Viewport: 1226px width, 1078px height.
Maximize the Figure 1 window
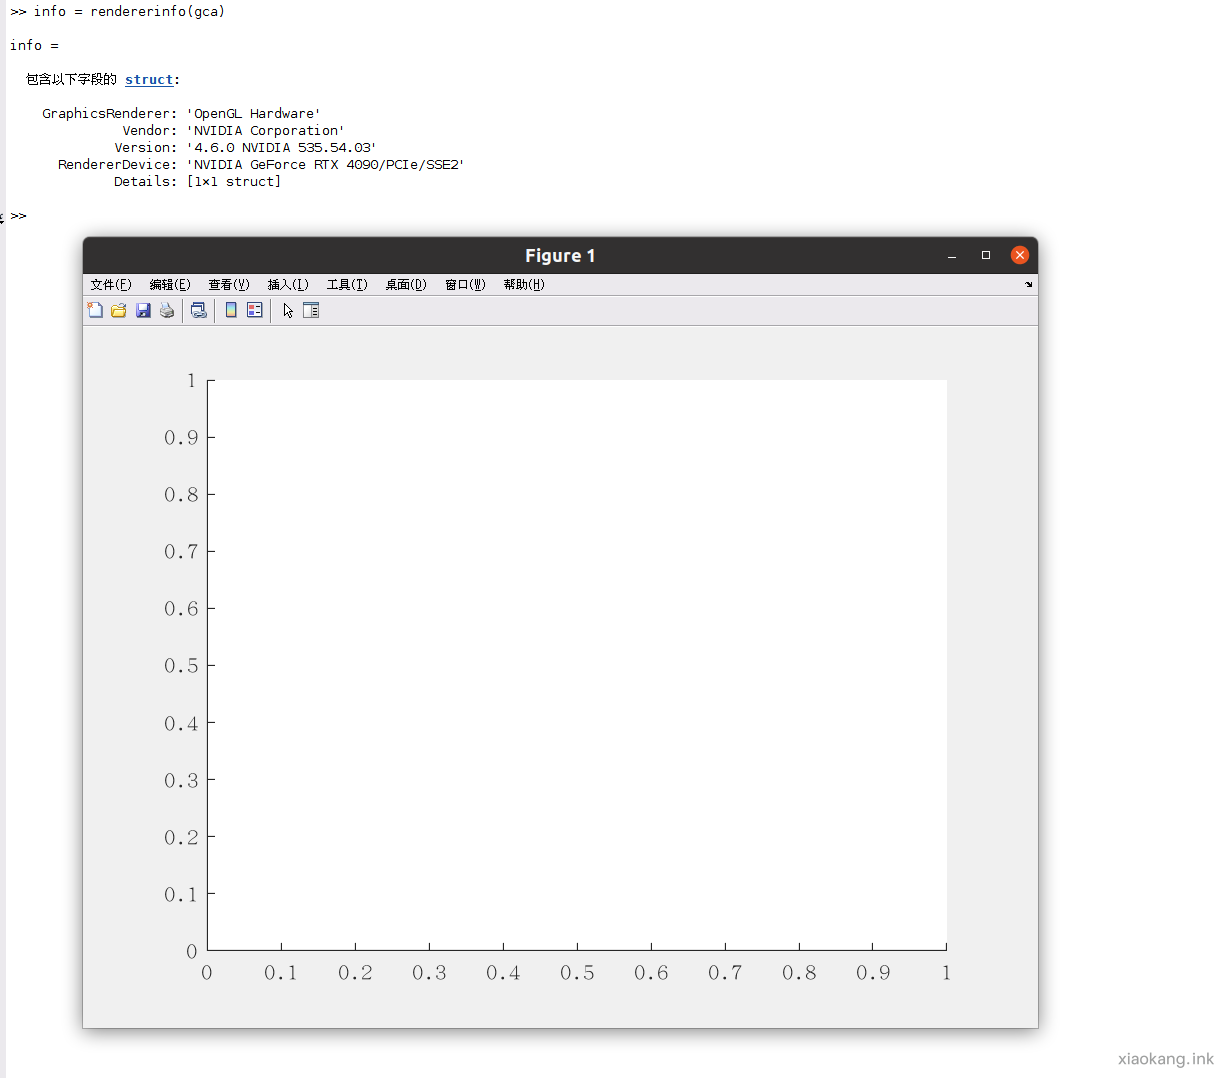[986, 255]
